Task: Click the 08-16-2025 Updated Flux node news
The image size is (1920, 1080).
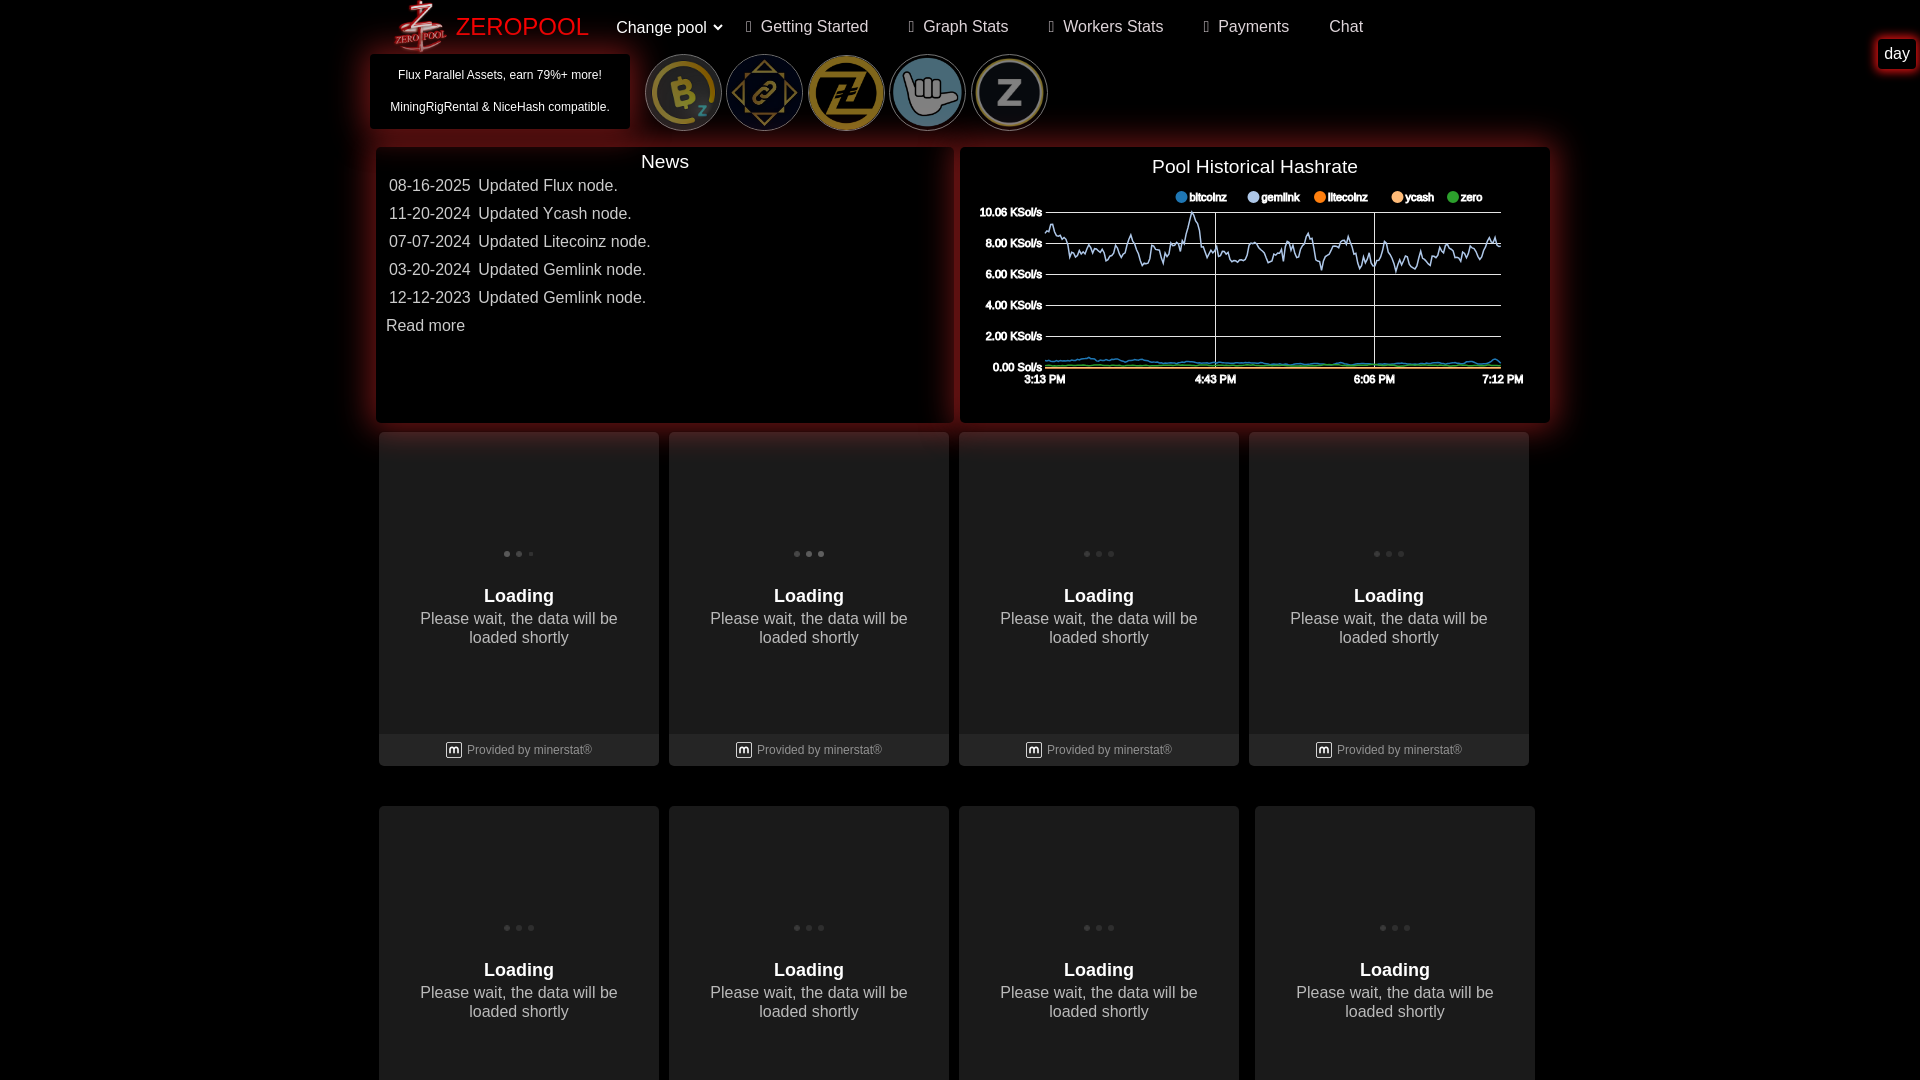Action: tap(503, 186)
